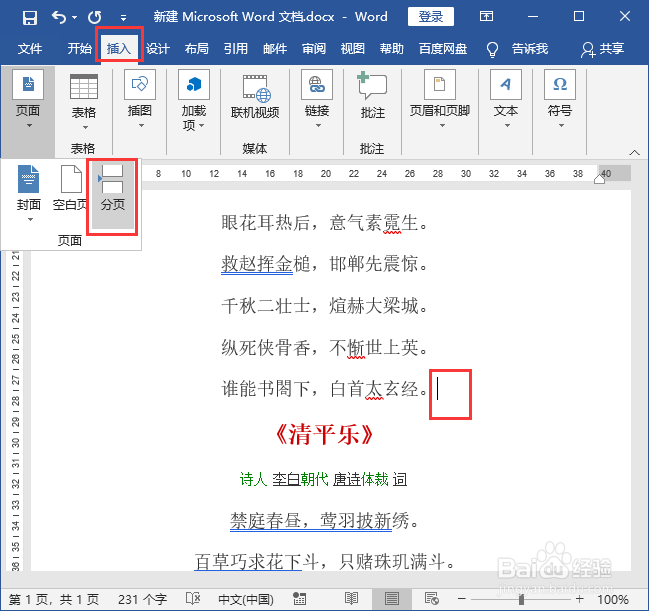
Task: Click the zoom in plus button
Action: [579, 599]
